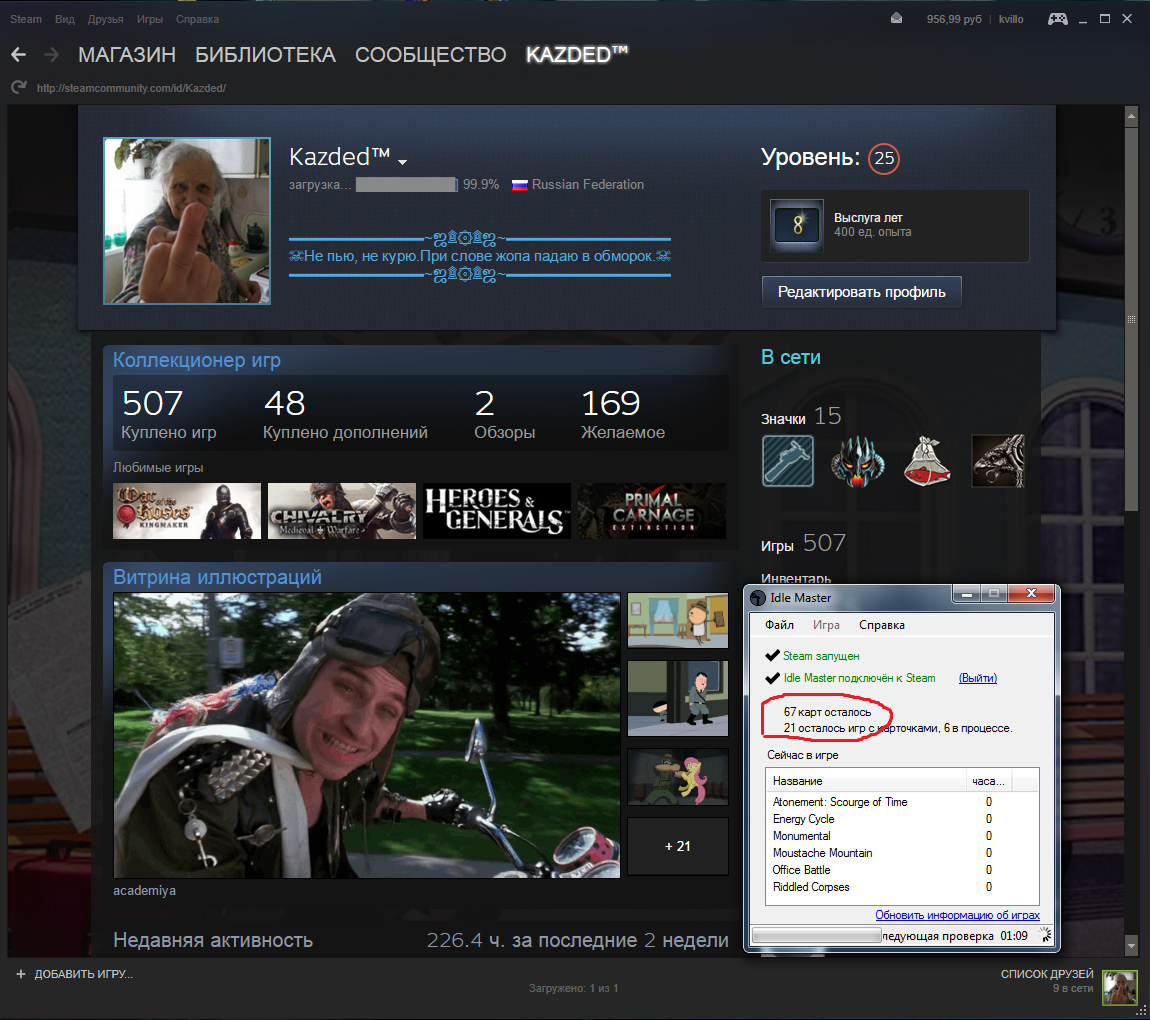1150x1020 pixels.
Task: Open the Years of Service badge icon
Action: tap(797, 226)
